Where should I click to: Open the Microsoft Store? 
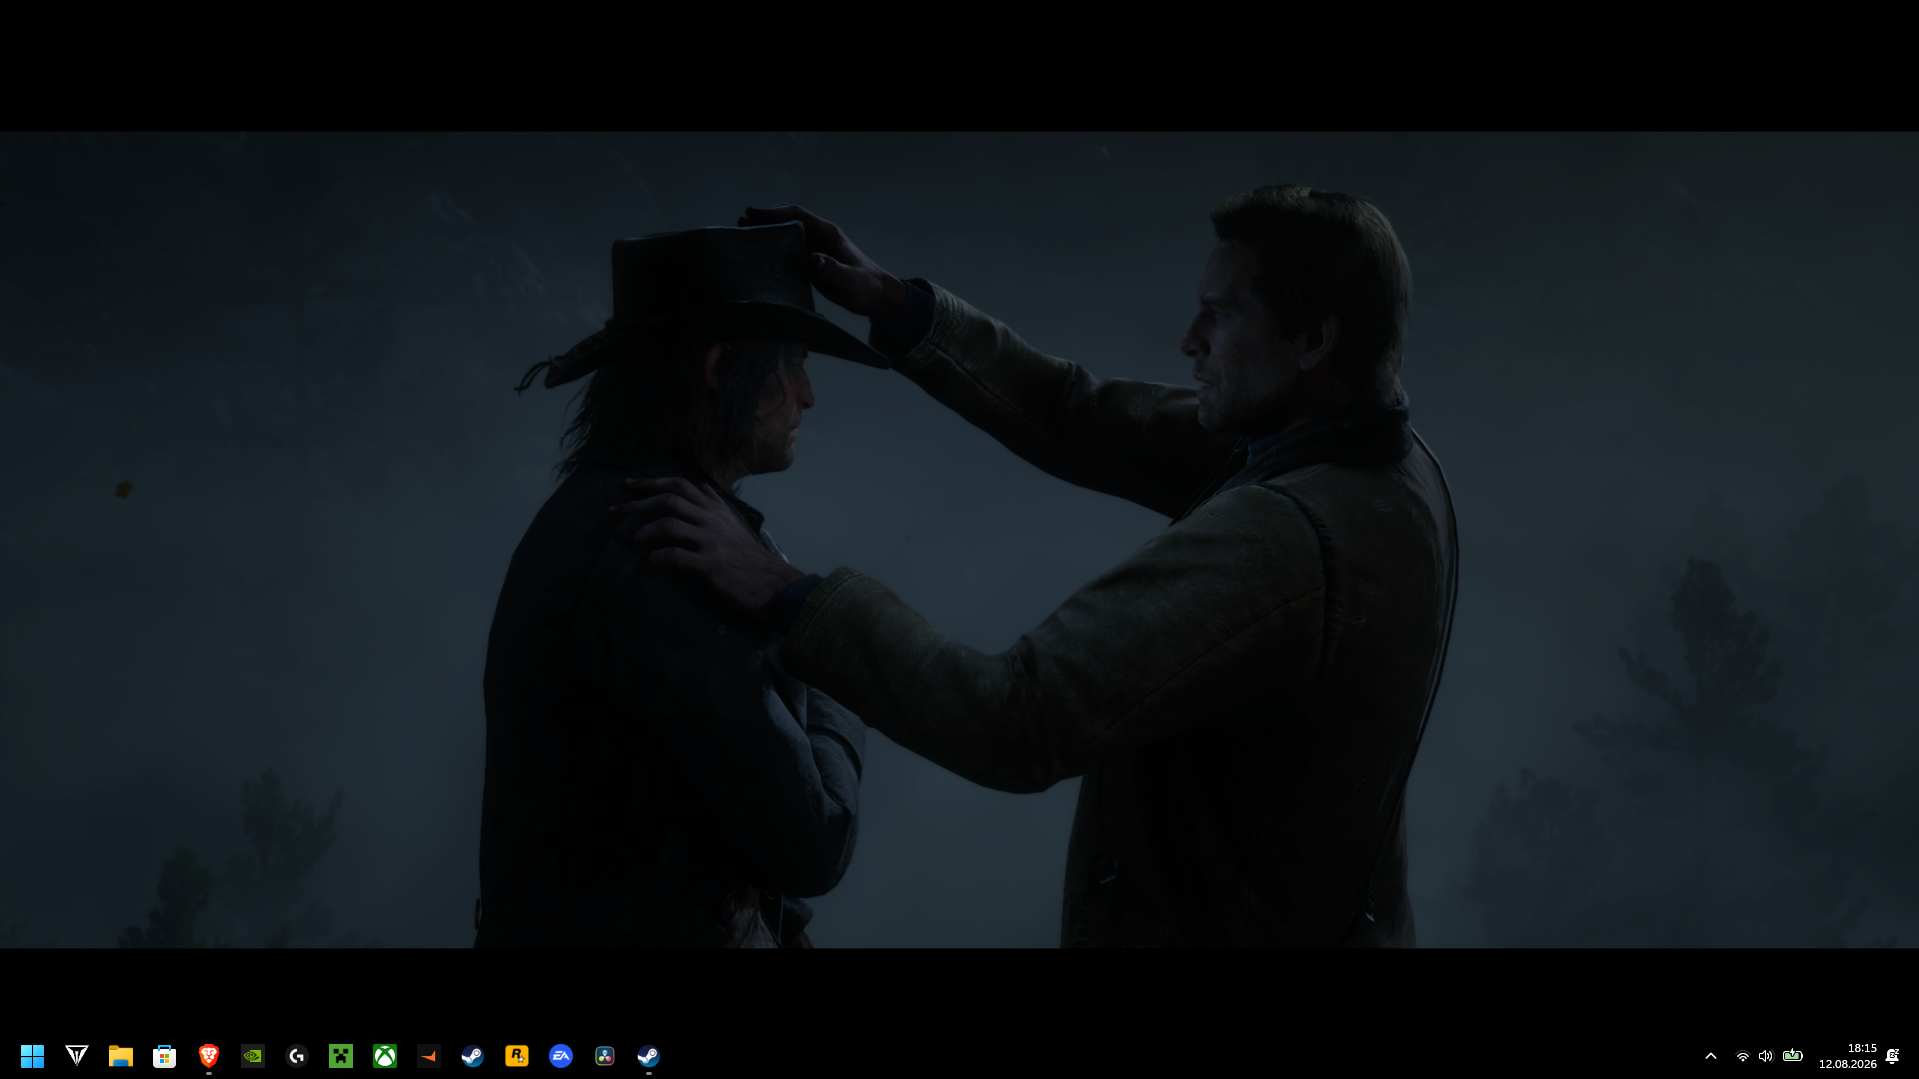tap(165, 1056)
